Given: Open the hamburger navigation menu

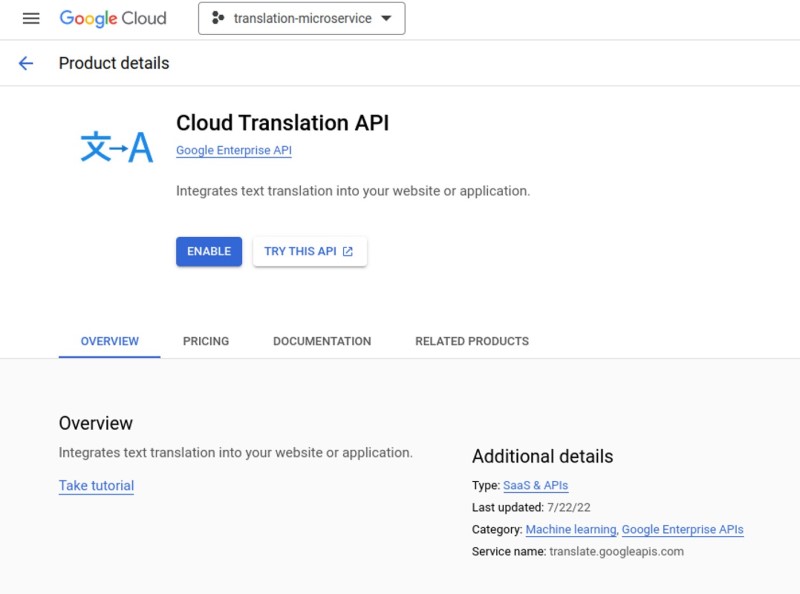Looking at the screenshot, I should (x=31, y=19).
